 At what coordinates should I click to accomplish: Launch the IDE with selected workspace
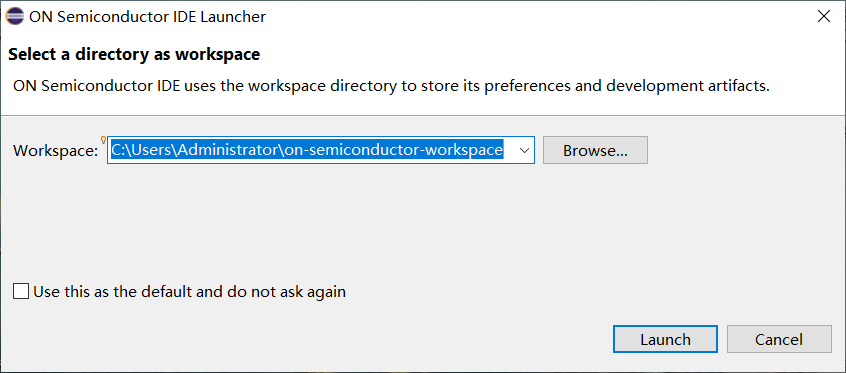(665, 340)
